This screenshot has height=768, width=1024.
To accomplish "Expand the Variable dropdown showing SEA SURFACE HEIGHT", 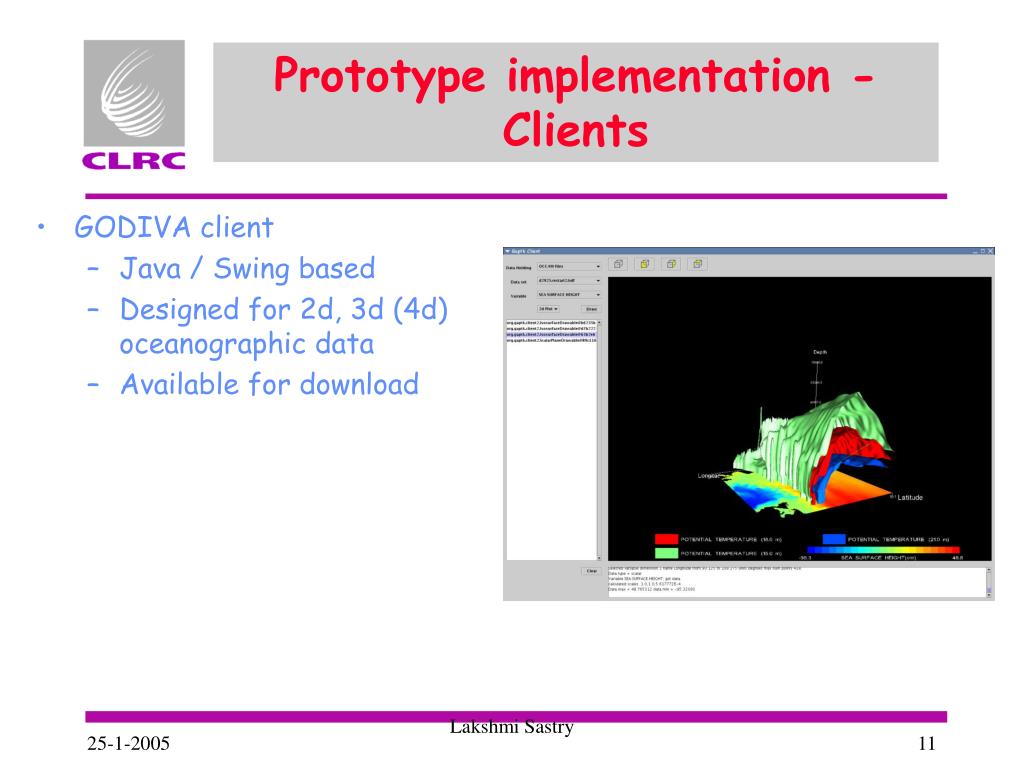I will (569, 295).
